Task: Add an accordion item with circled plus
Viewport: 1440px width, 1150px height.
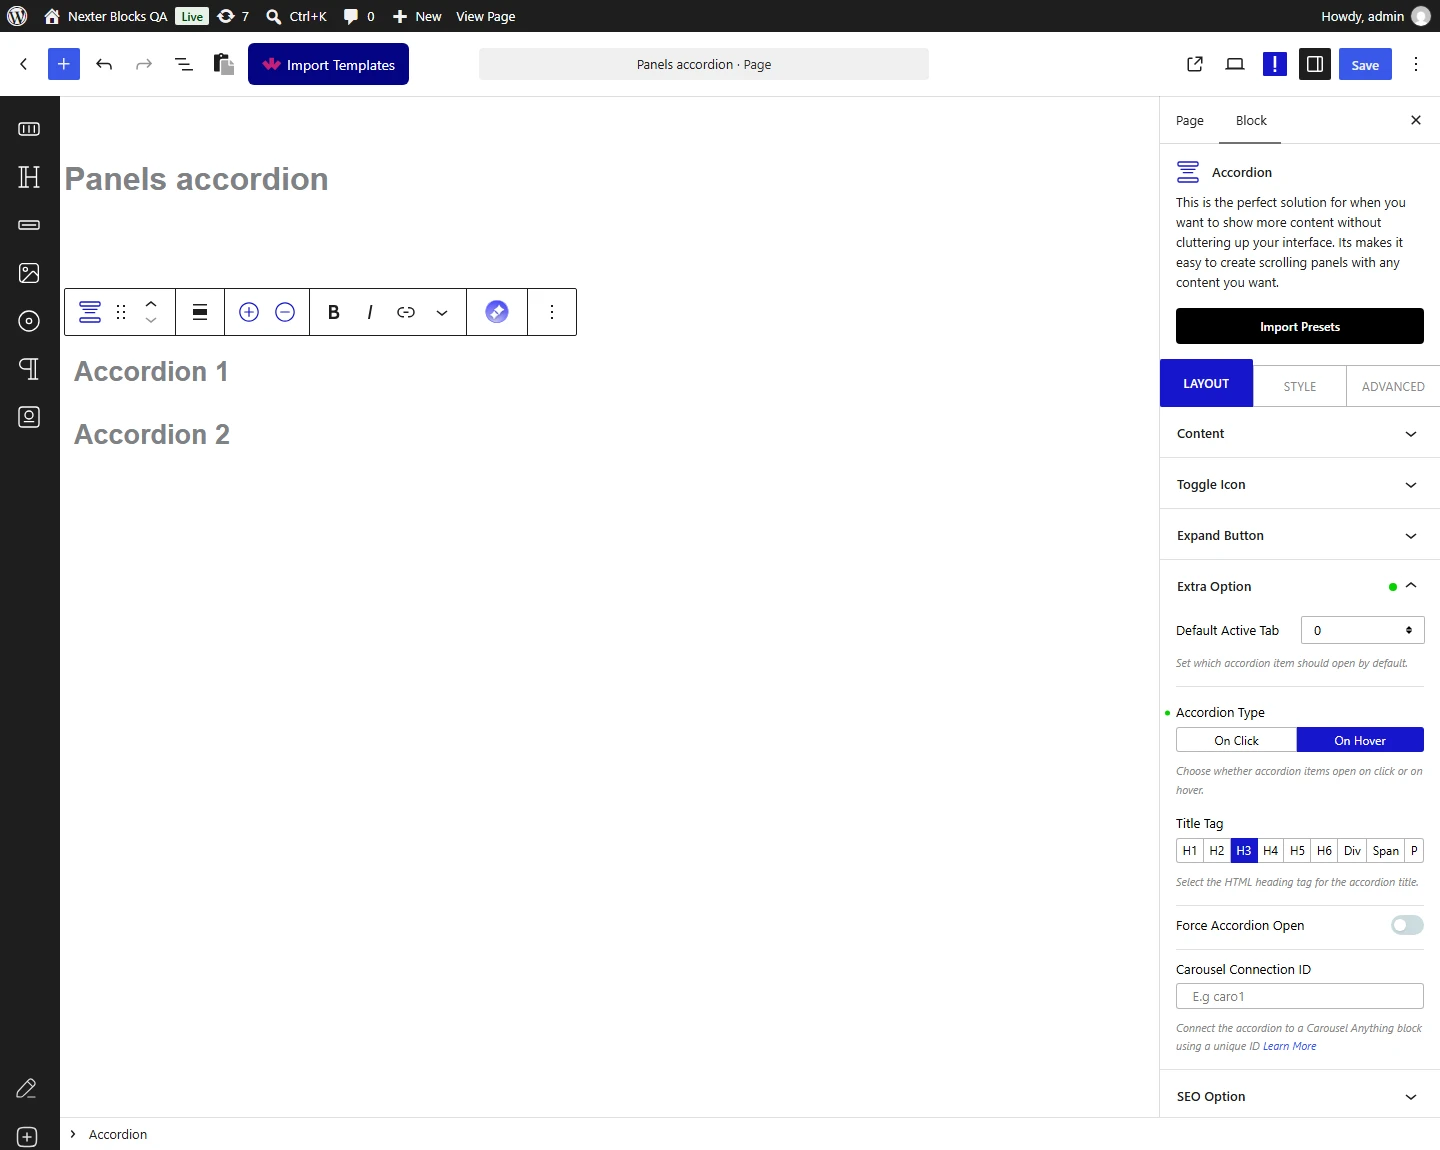Action: pos(249,312)
